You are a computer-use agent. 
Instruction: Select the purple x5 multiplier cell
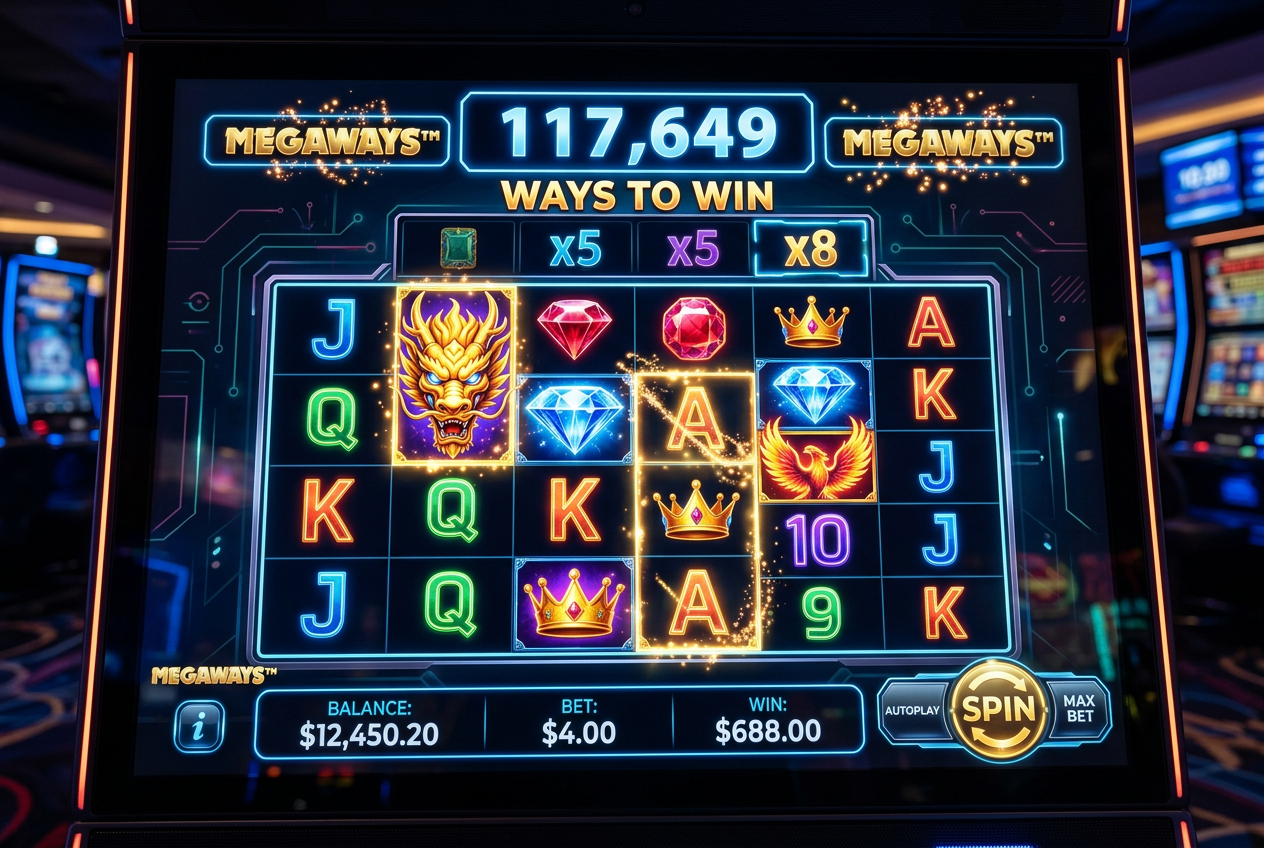point(693,249)
